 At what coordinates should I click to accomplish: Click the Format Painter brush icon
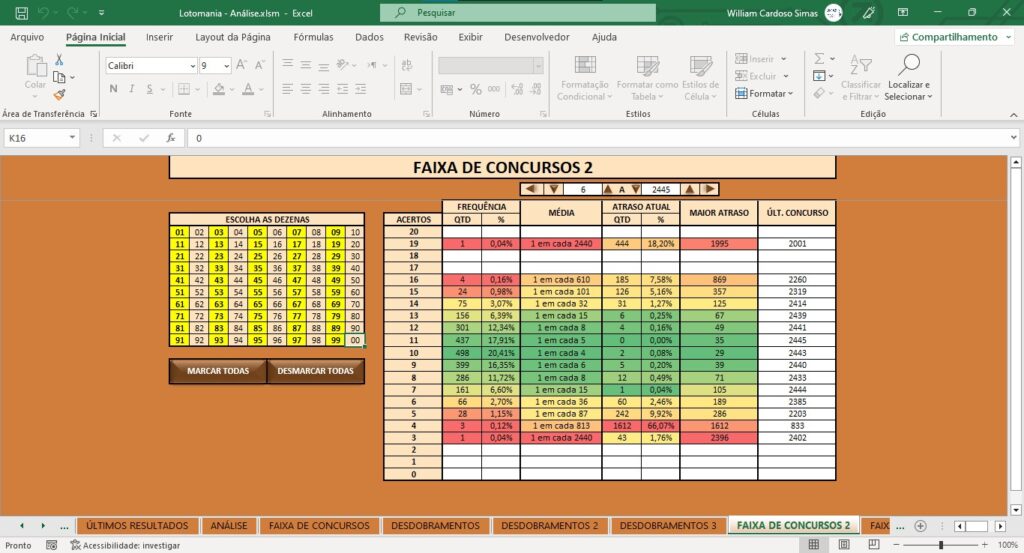coord(59,95)
